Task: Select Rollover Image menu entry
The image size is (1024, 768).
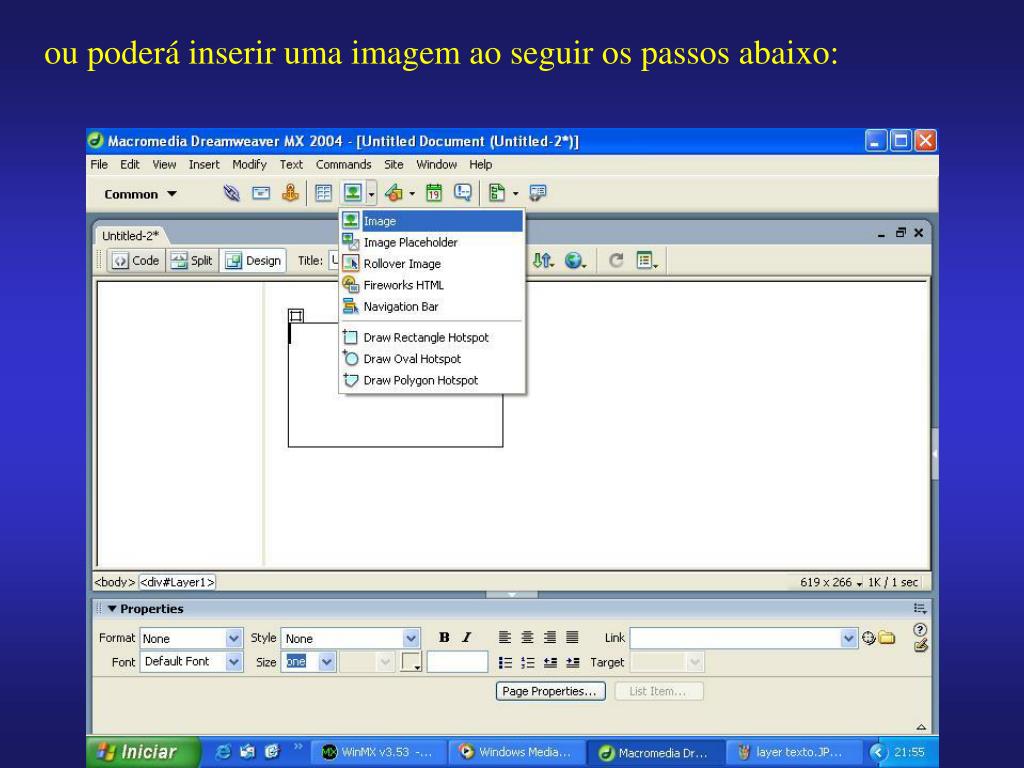Action: pyautogui.click(x=432, y=264)
